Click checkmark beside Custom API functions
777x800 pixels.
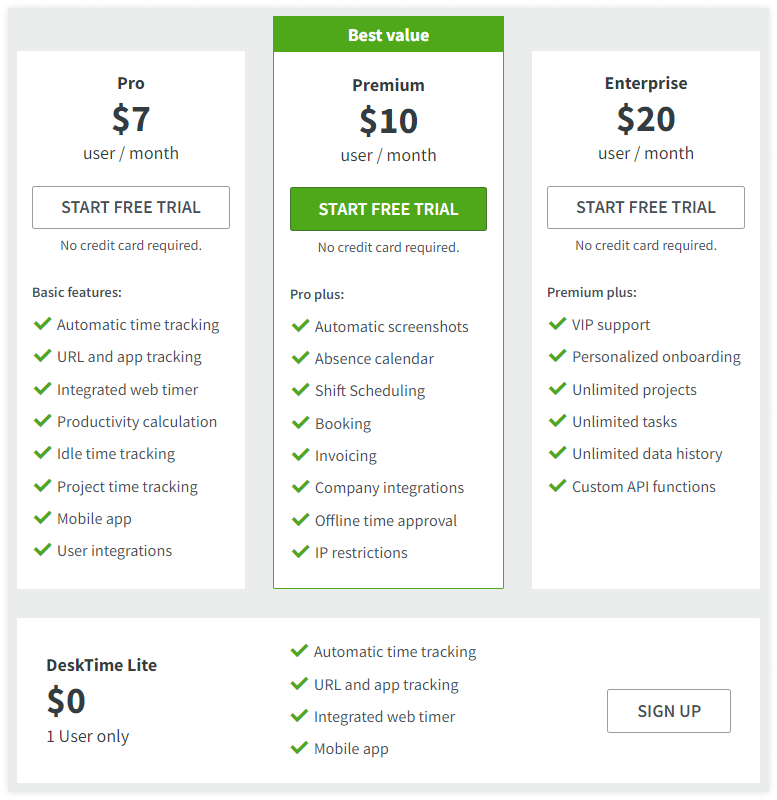(x=558, y=485)
